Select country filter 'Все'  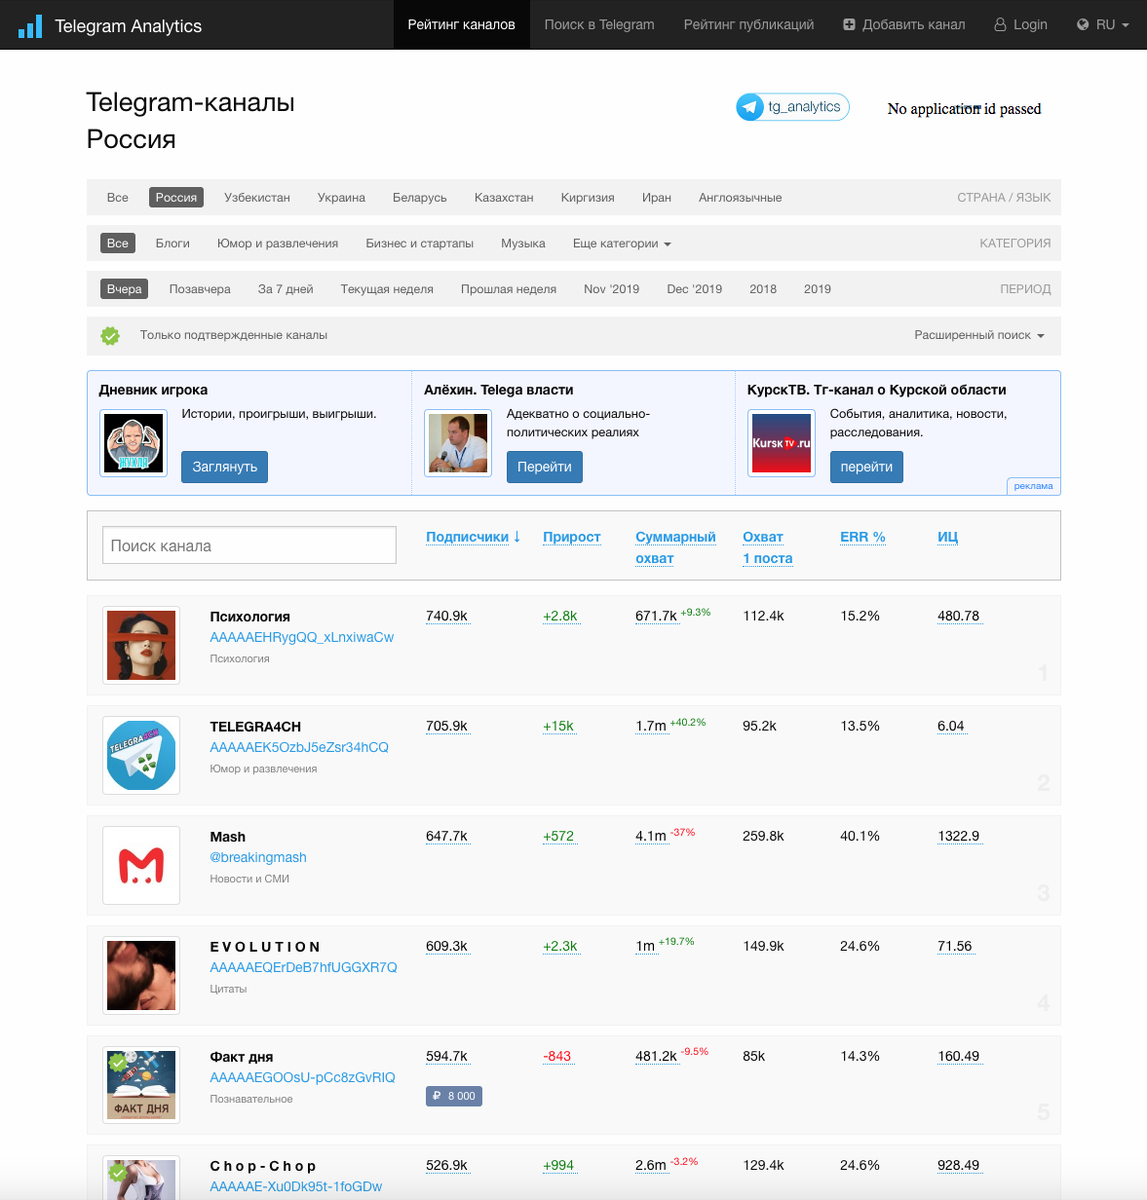118,197
